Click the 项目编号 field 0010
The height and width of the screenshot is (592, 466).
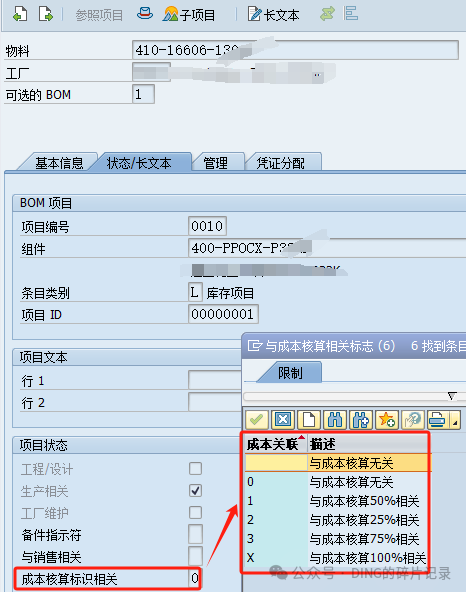click(x=207, y=226)
